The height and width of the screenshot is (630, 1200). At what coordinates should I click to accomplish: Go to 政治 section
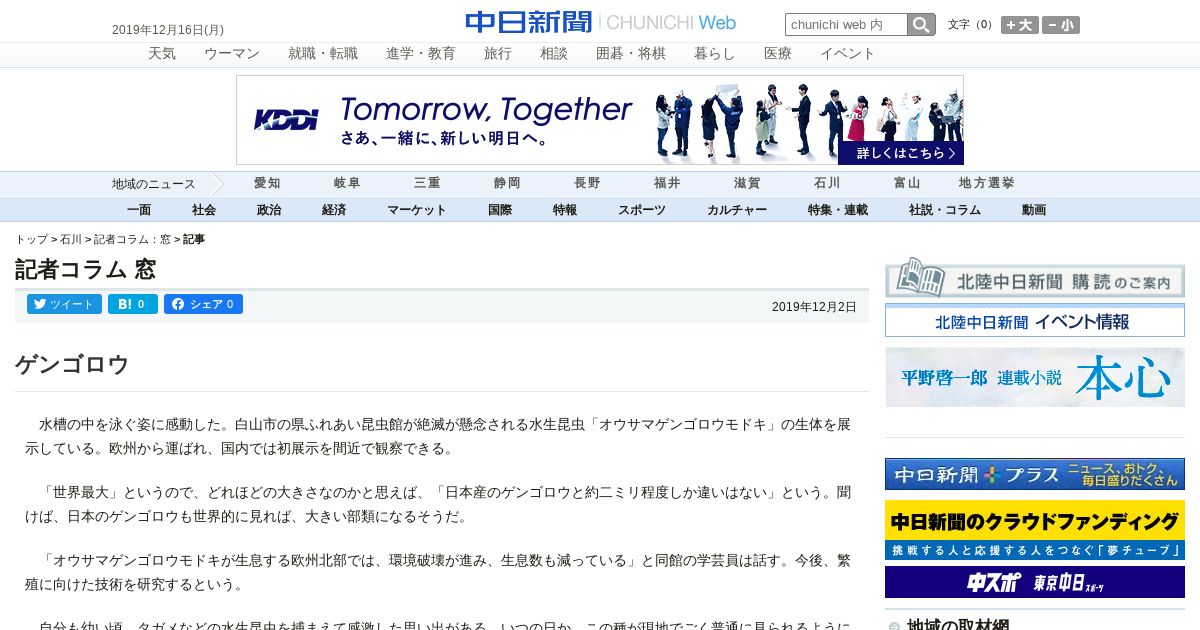coord(269,210)
